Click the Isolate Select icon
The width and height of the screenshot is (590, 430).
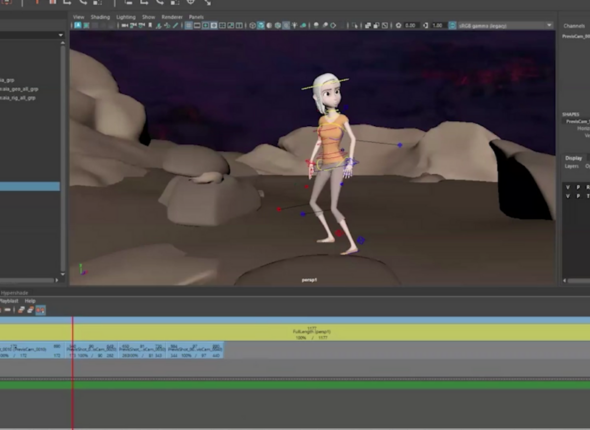point(355,26)
